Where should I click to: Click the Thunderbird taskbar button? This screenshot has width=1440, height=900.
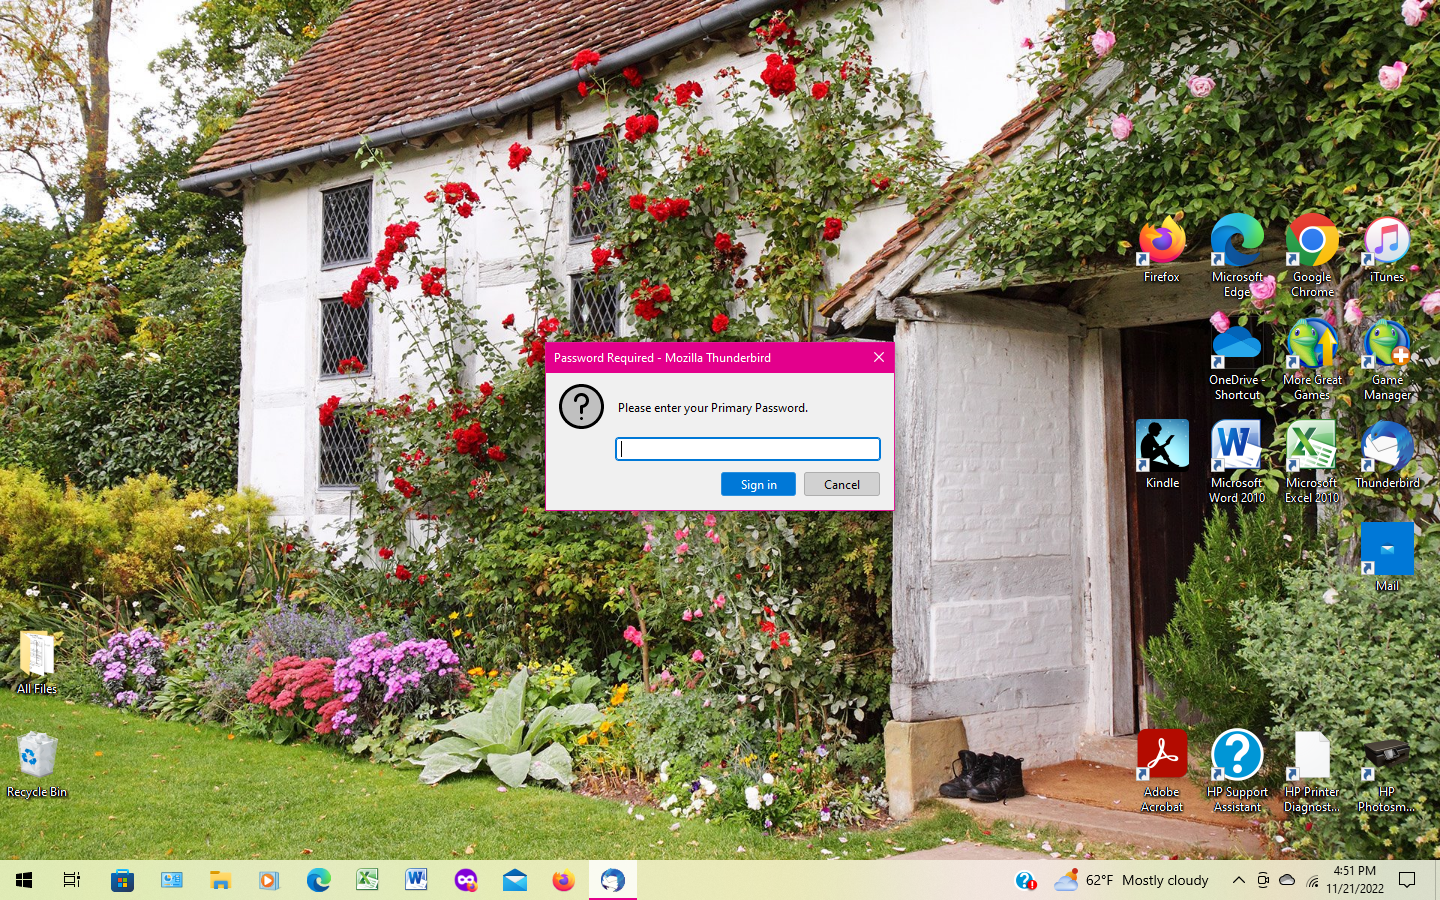(x=613, y=880)
